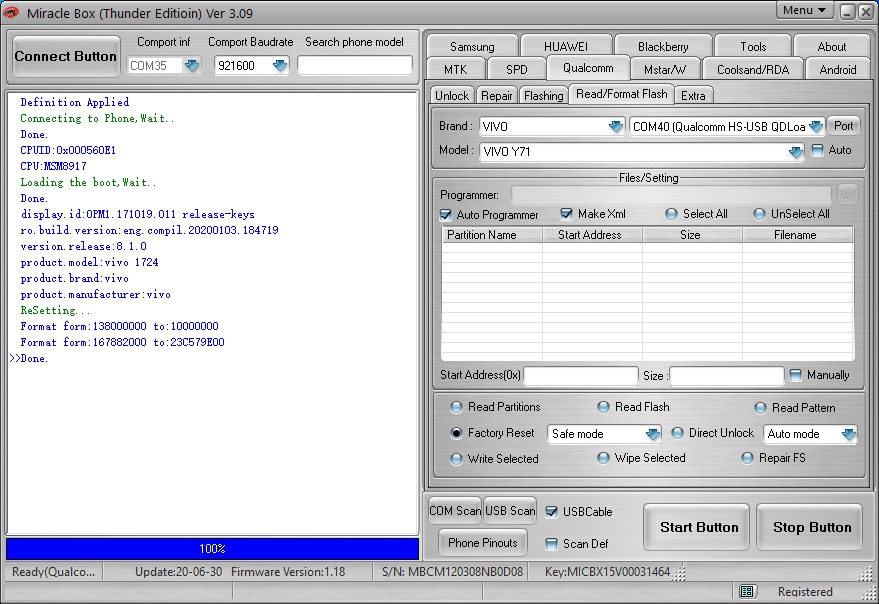
Task: Click the Size input field
Action: coord(727,375)
